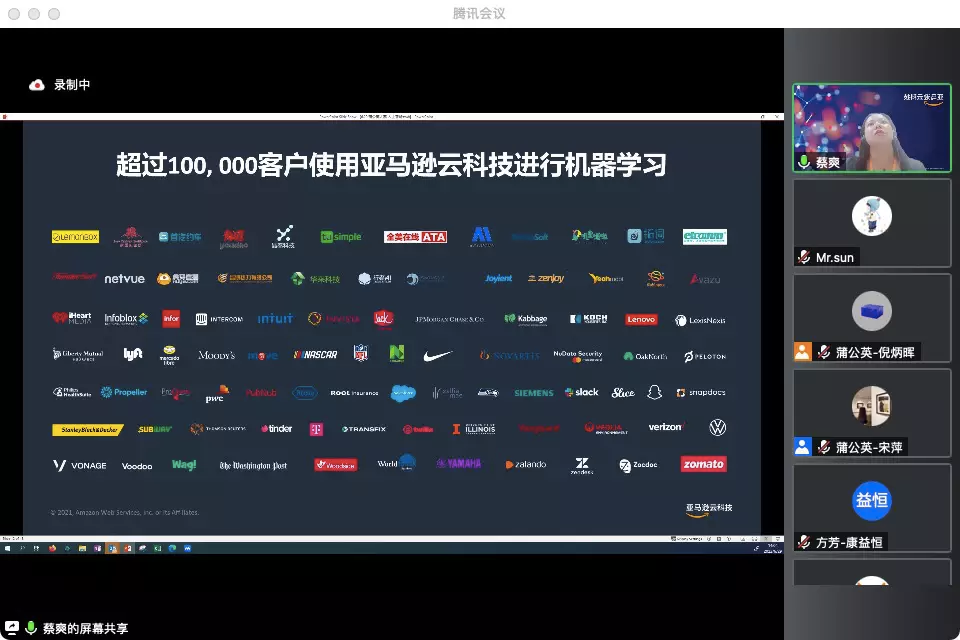960x640 pixels.
Task: Click muted mic icon beside 蒲公英-宋萍
Action: (x=824, y=447)
